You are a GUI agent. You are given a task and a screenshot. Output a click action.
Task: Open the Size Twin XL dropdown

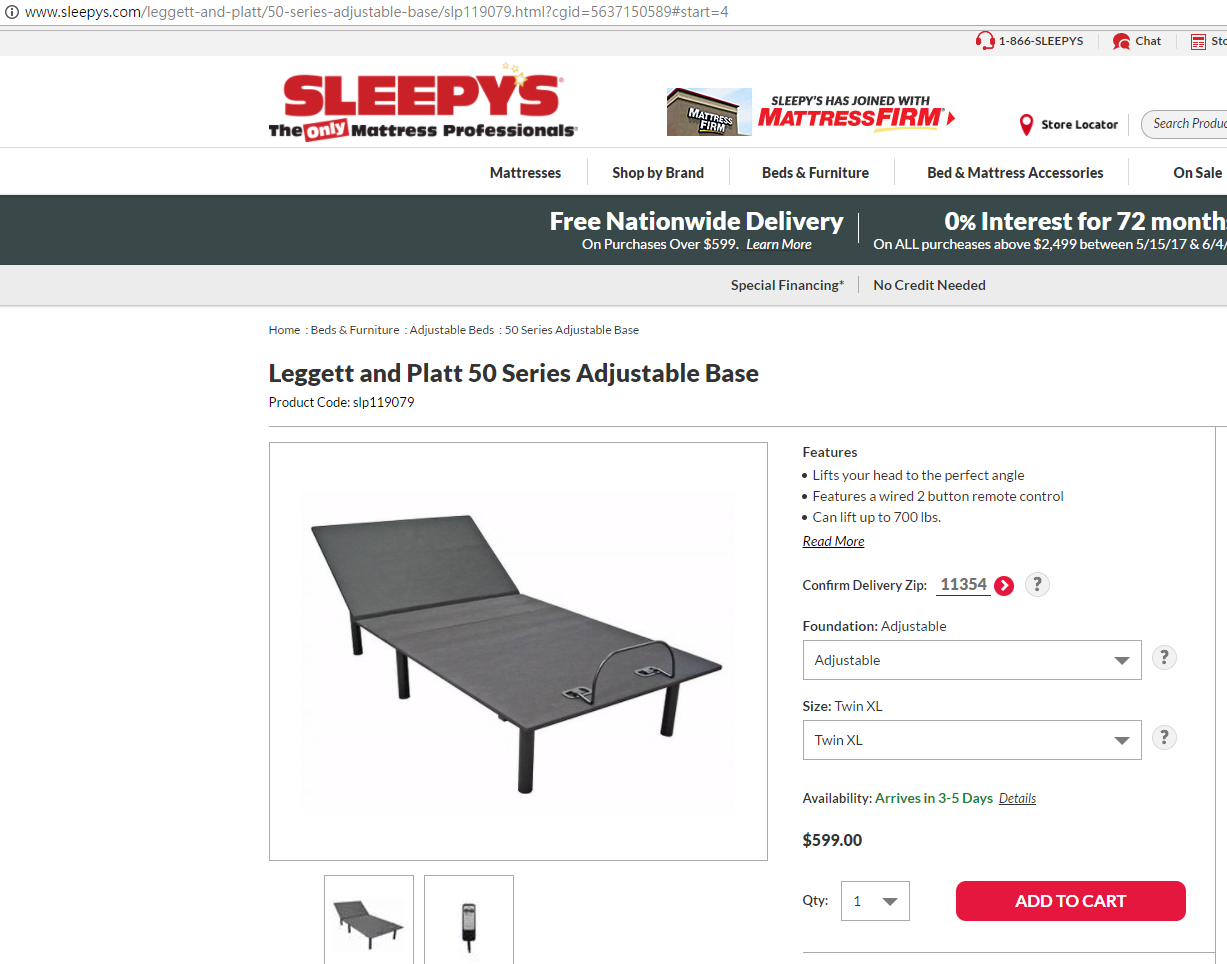972,740
